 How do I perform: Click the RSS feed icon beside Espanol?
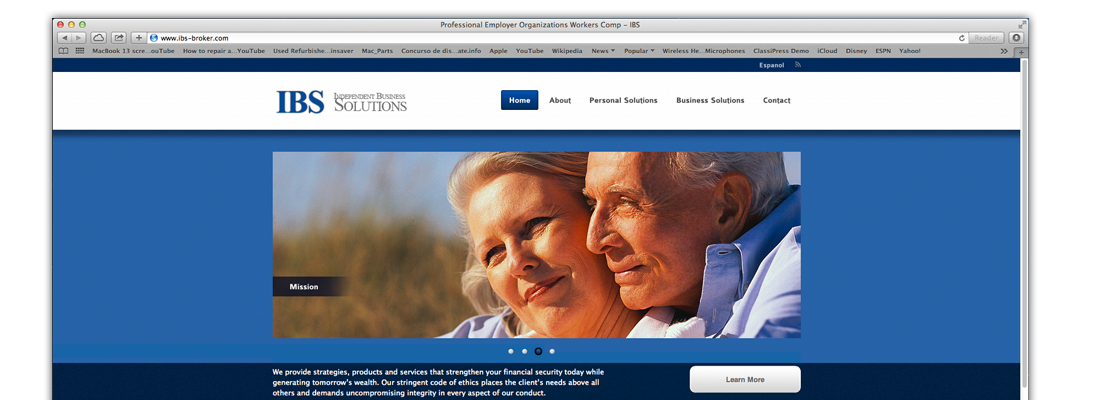[798, 64]
